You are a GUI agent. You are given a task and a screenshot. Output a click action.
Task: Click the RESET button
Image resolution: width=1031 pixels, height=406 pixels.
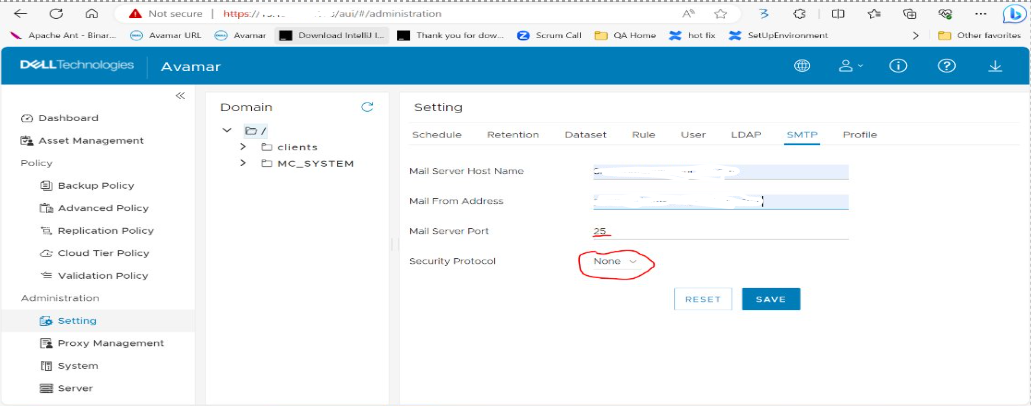(x=703, y=299)
